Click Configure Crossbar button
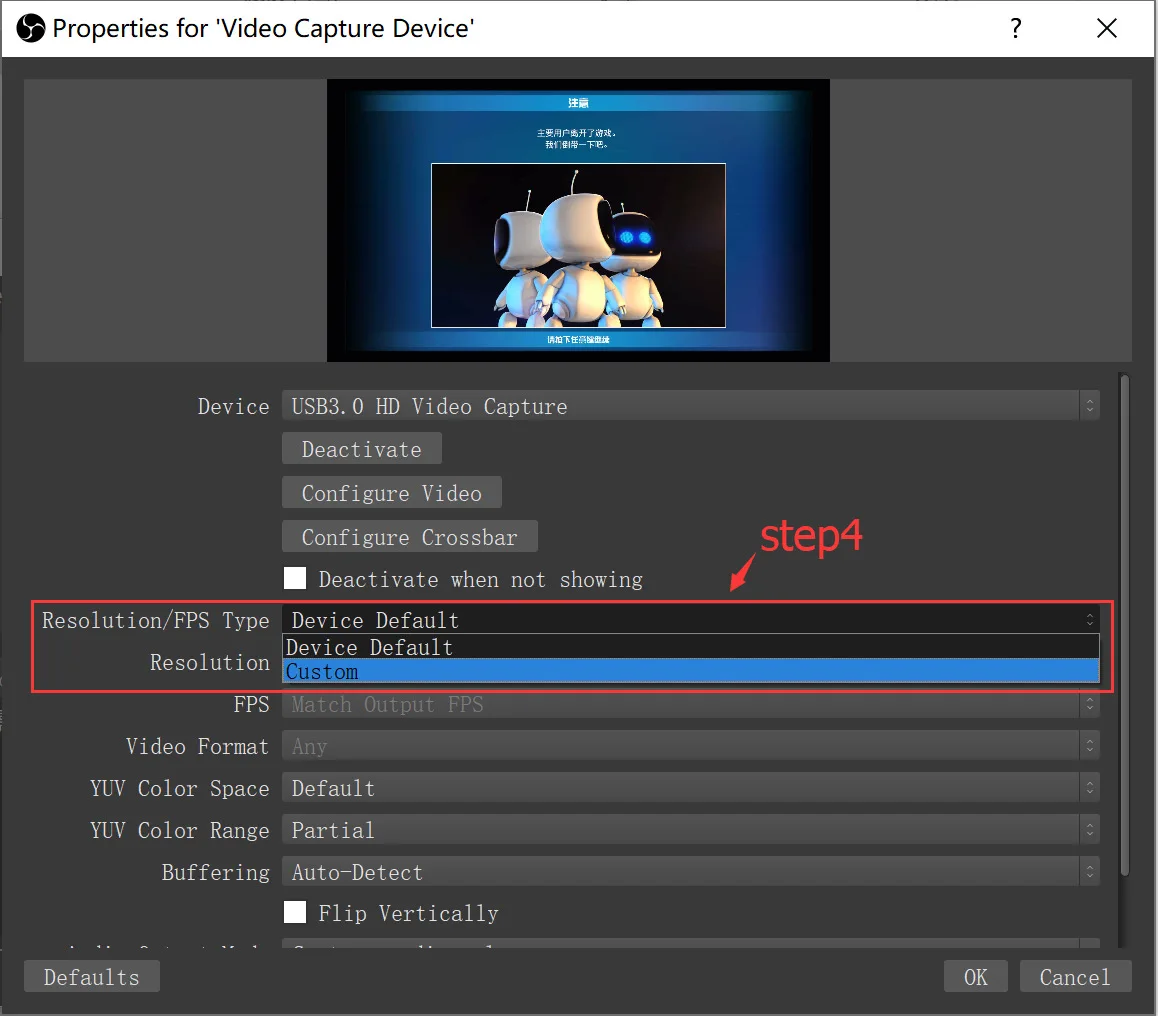 (x=410, y=537)
